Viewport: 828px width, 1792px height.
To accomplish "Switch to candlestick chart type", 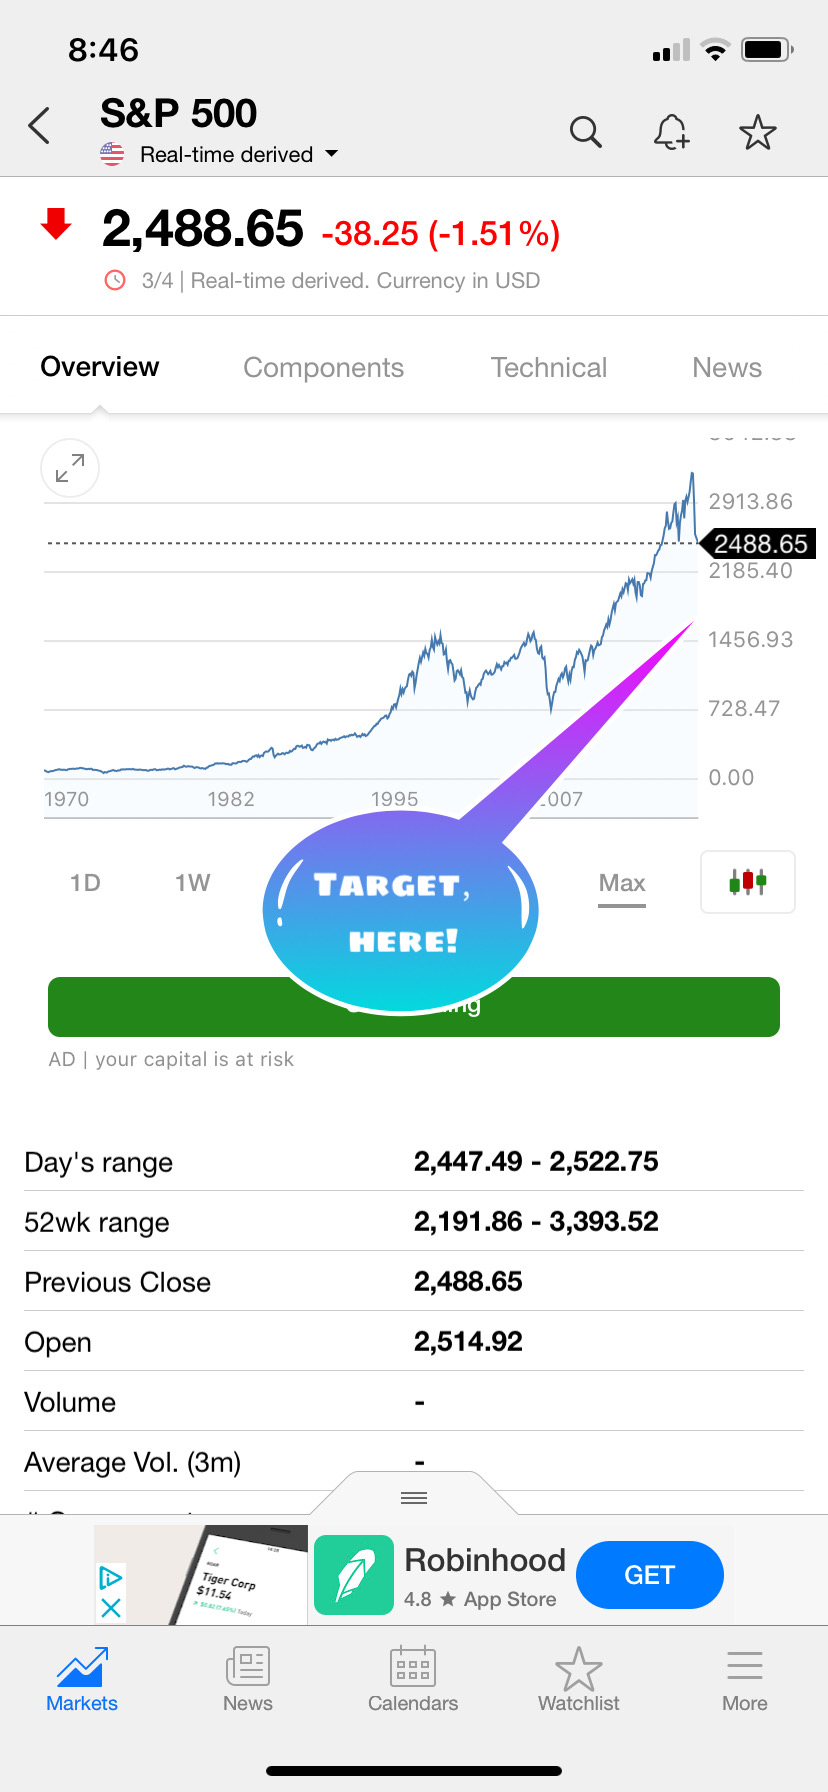I will pos(748,882).
